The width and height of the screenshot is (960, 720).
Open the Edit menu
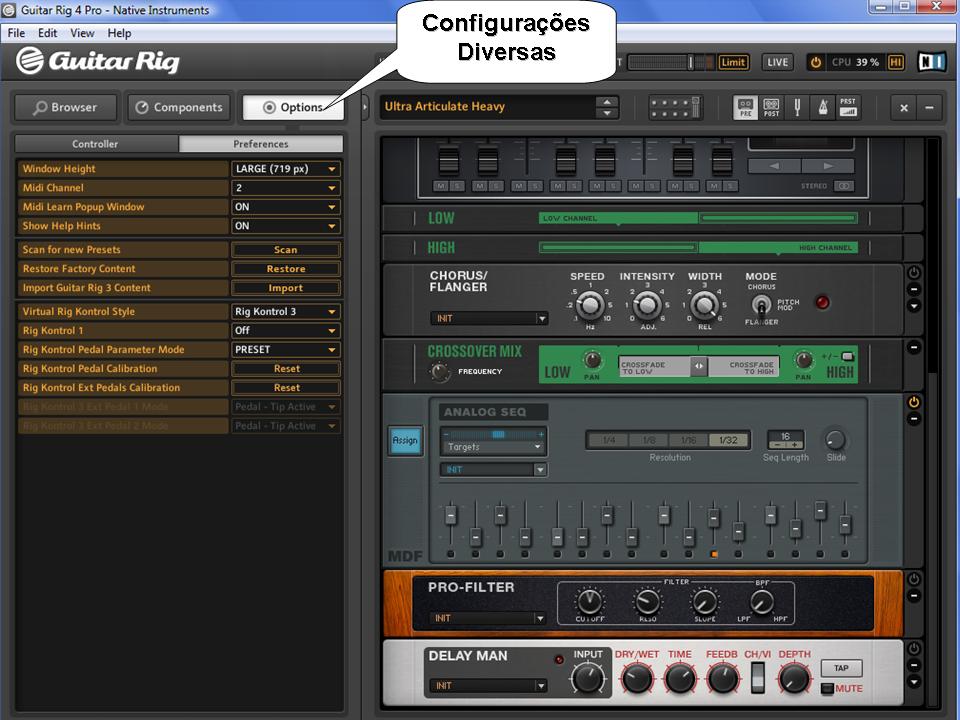click(47, 33)
